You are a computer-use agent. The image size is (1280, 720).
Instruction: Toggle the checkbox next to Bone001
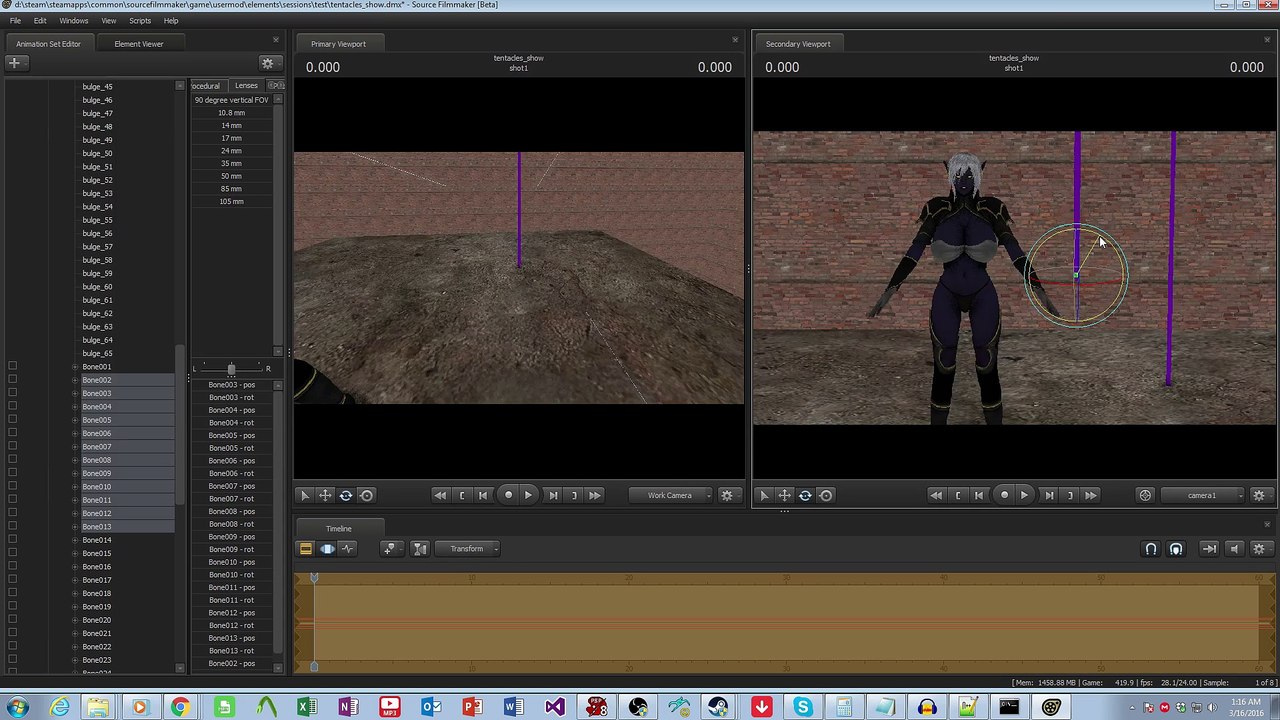point(12,367)
